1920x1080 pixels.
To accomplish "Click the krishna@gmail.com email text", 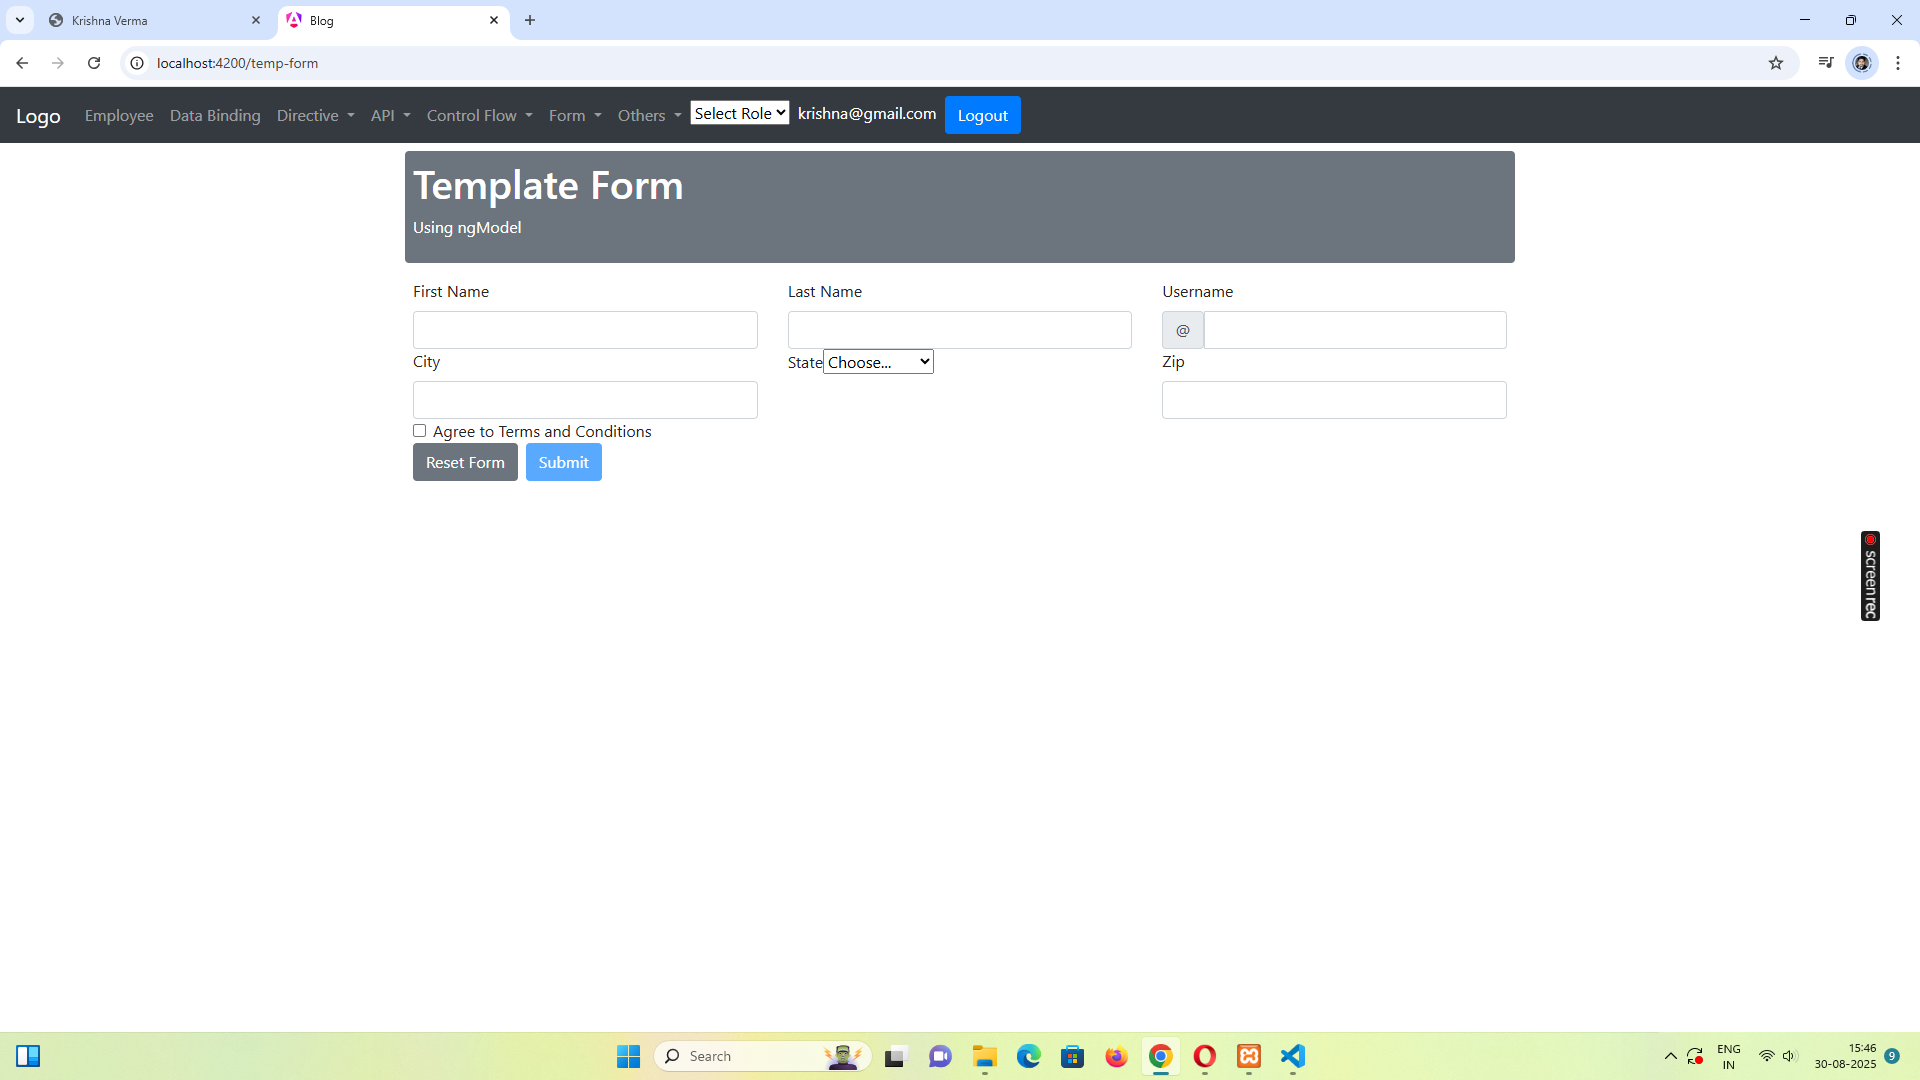I will [x=867, y=113].
